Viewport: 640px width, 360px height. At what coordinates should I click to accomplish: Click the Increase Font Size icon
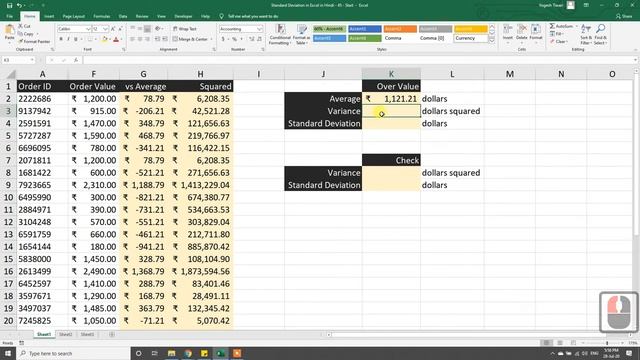coord(113,29)
